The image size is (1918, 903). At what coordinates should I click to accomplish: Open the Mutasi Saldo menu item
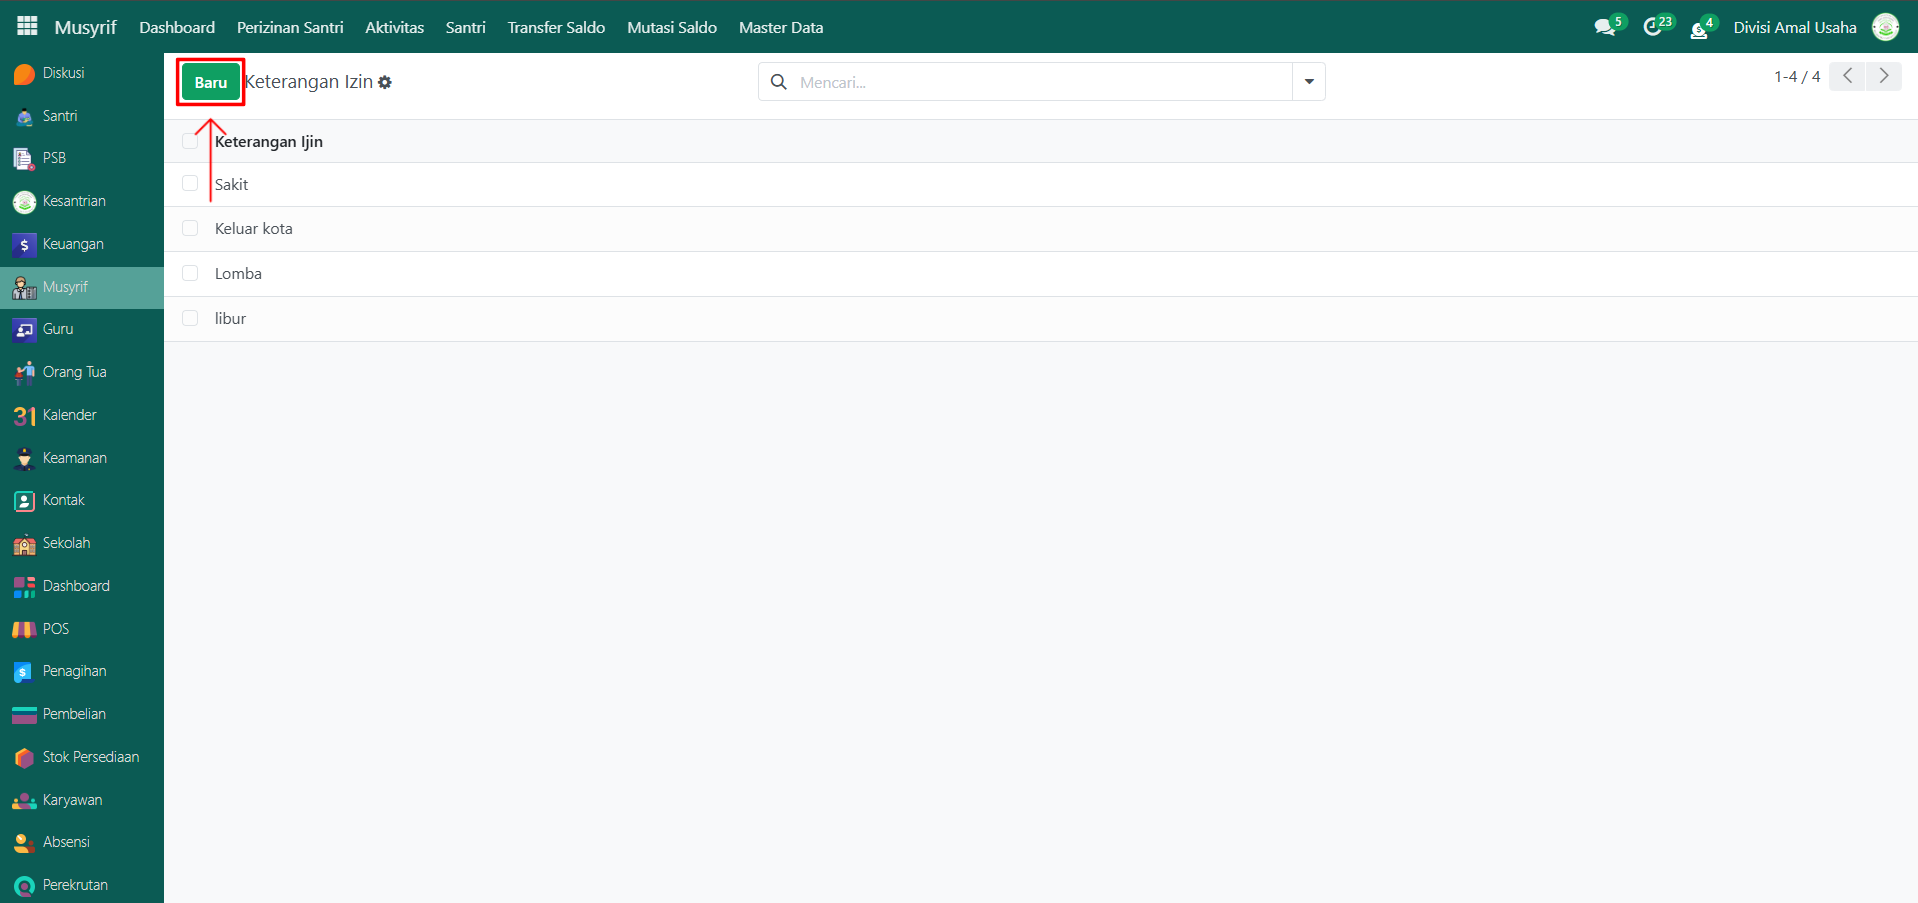point(671,27)
